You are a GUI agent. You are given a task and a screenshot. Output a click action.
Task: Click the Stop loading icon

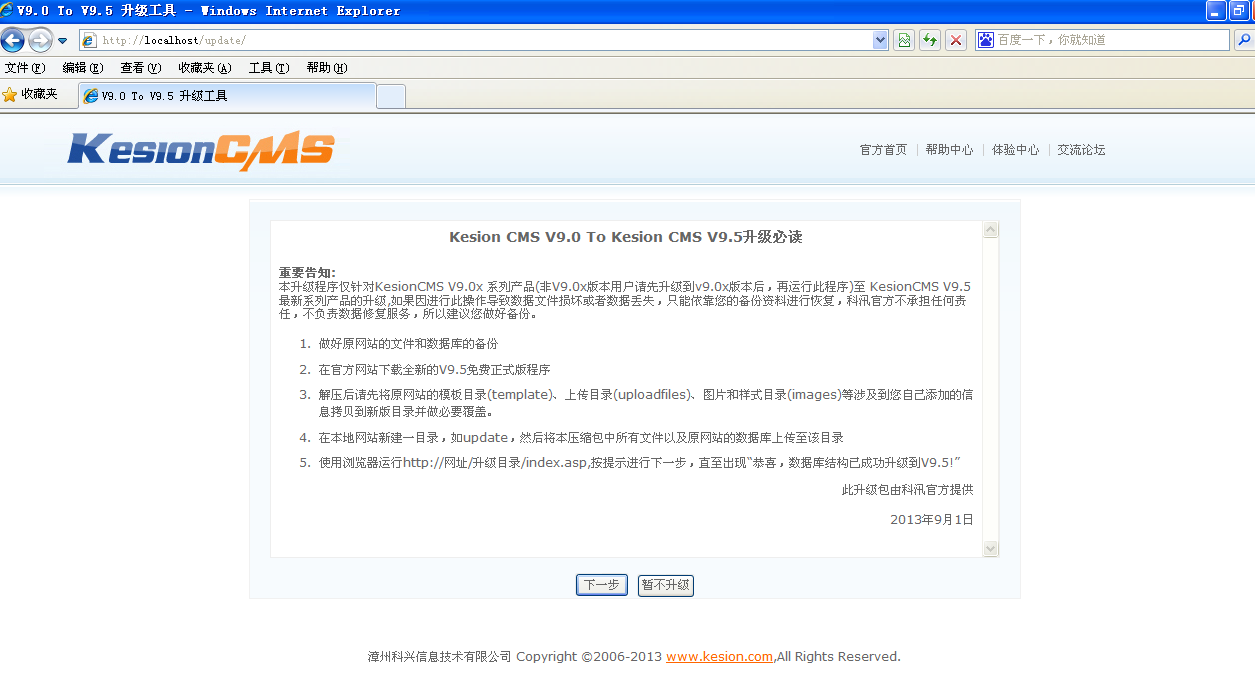click(953, 40)
